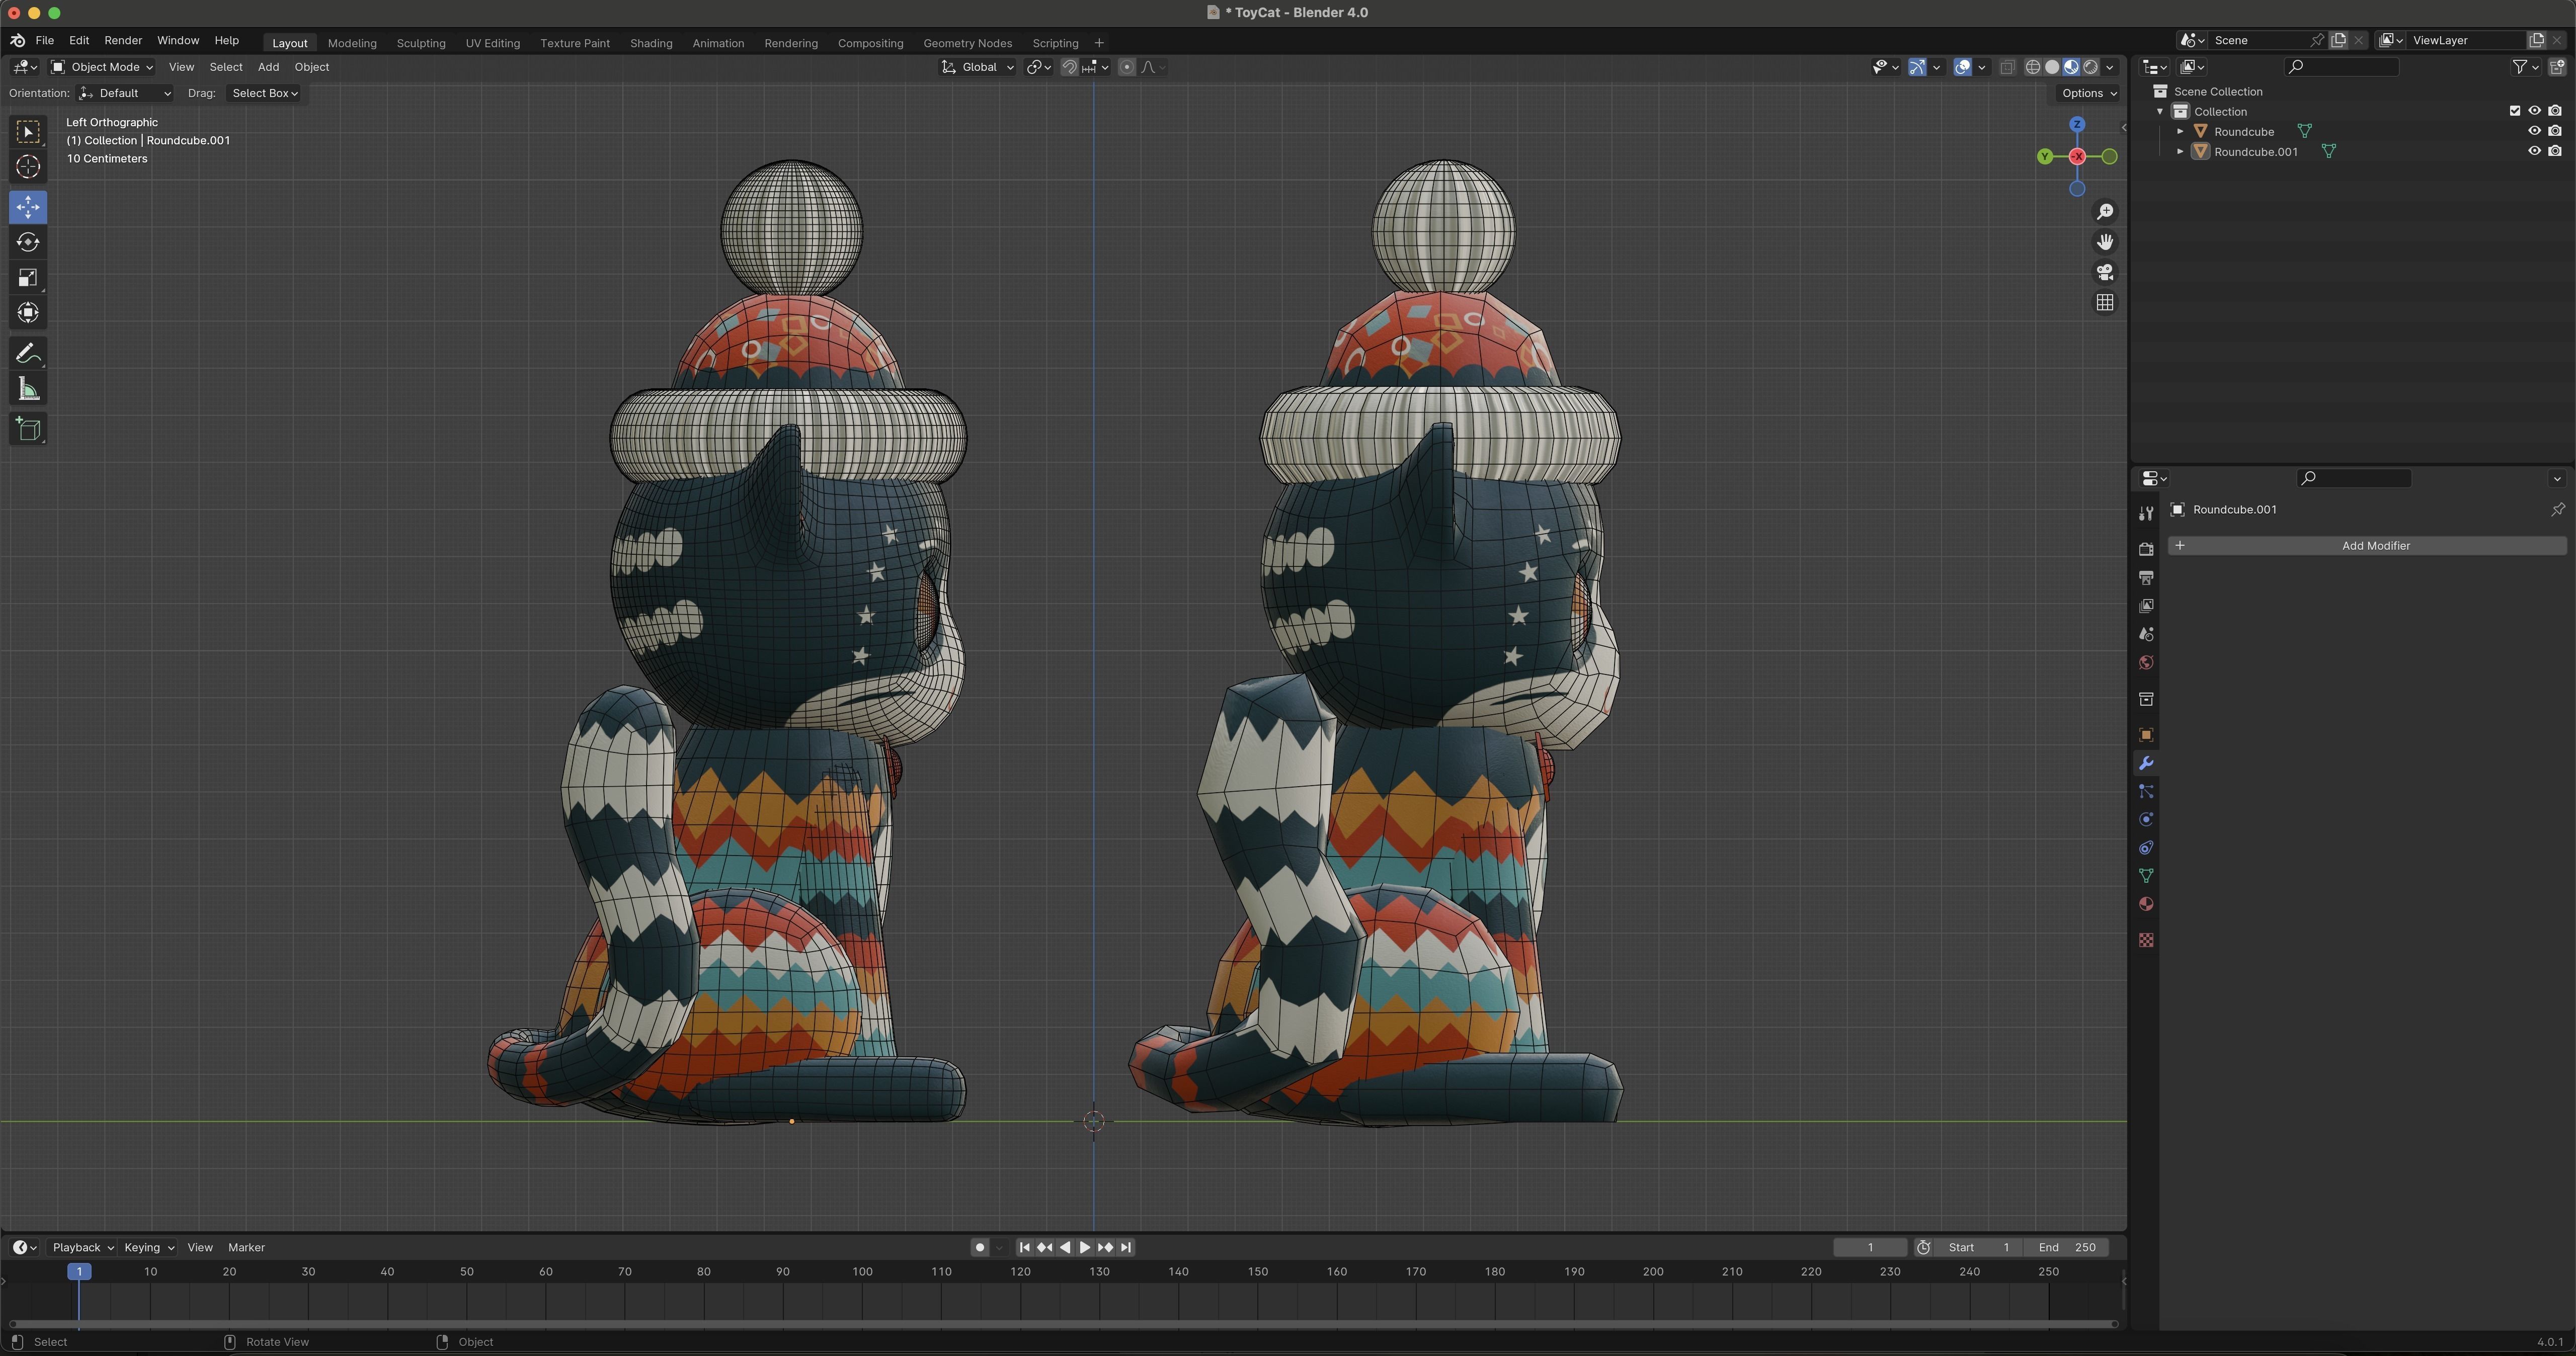Expand the Roundcube.001 tree item

point(2180,151)
